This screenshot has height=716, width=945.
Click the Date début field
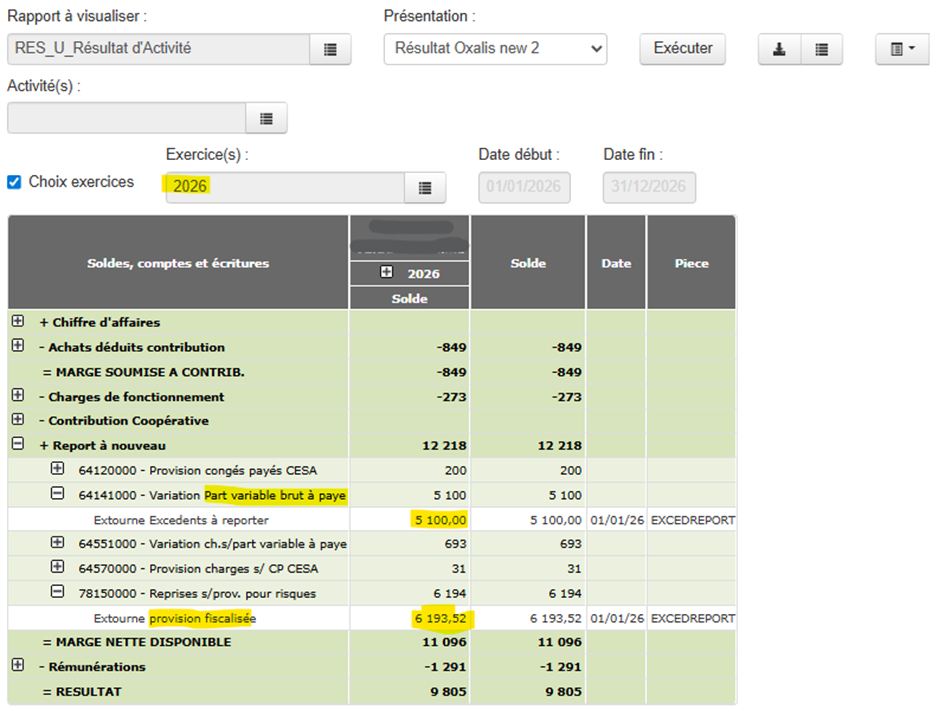(x=524, y=187)
